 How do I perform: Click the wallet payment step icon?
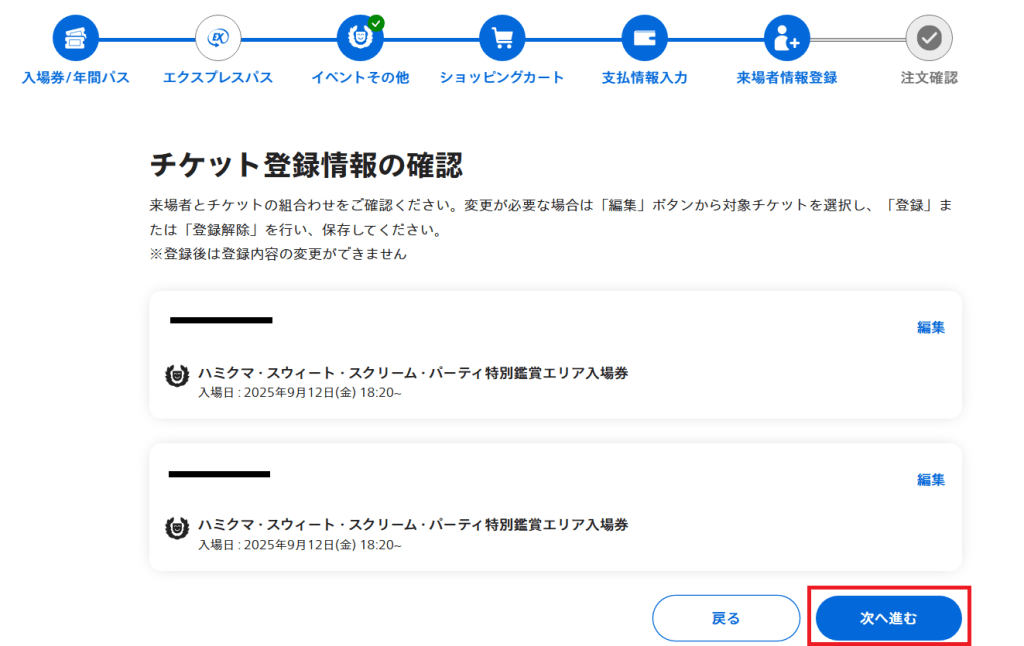(x=644, y=39)
